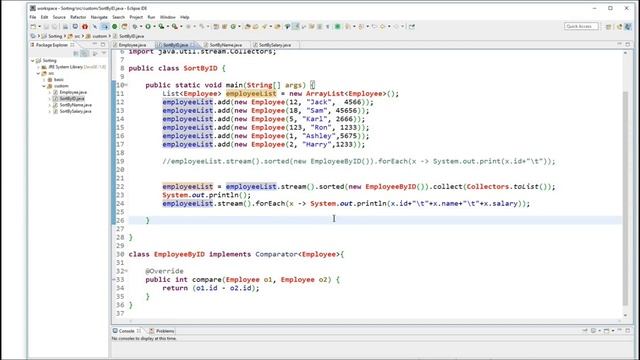Click the New Java Class green C icon
This screenshot has width=640, height=360.
click(233, 27)
